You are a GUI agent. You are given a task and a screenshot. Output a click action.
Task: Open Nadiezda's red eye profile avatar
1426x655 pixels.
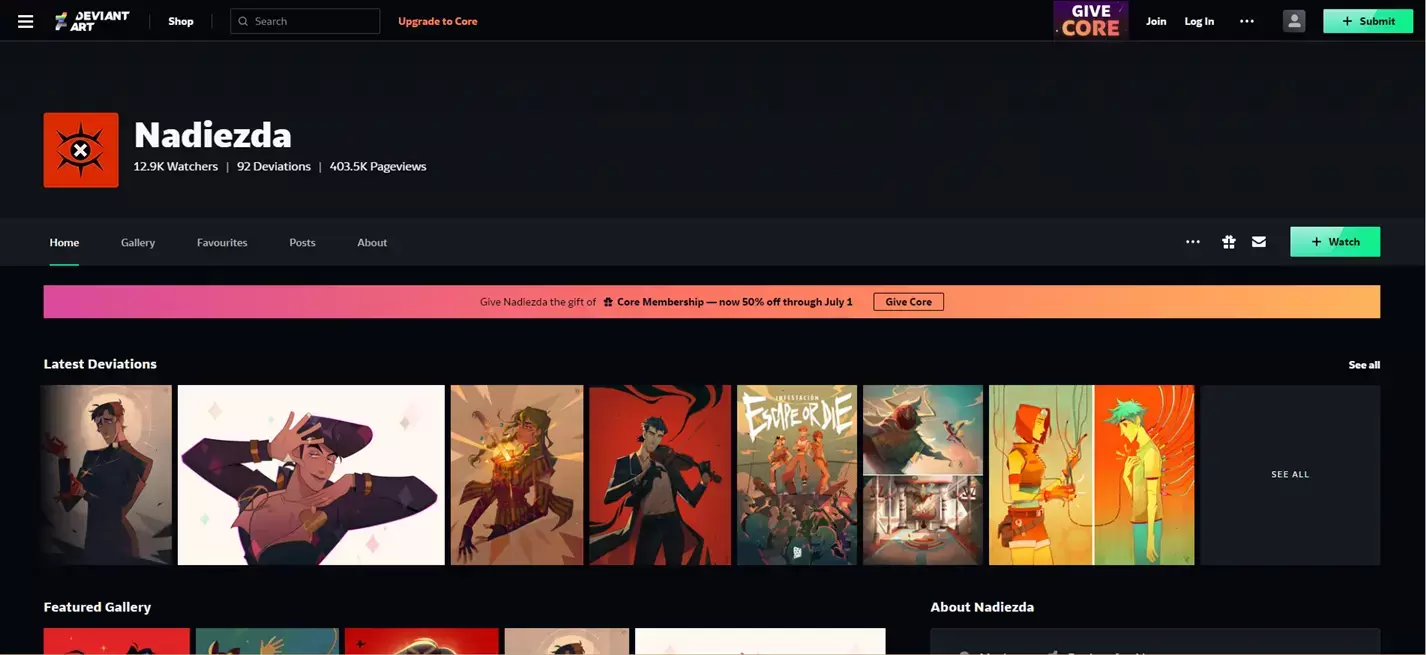point(81,150)
